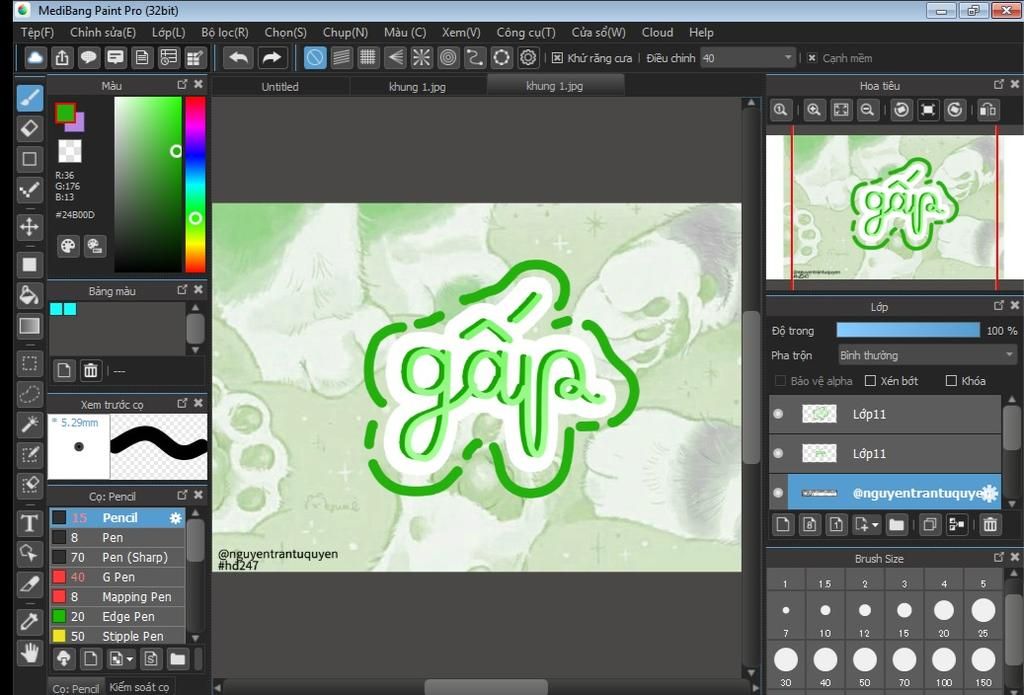Screen dimensions: 1024x695
Task: Undock the Brush Size panel
Action: [999, 557]
